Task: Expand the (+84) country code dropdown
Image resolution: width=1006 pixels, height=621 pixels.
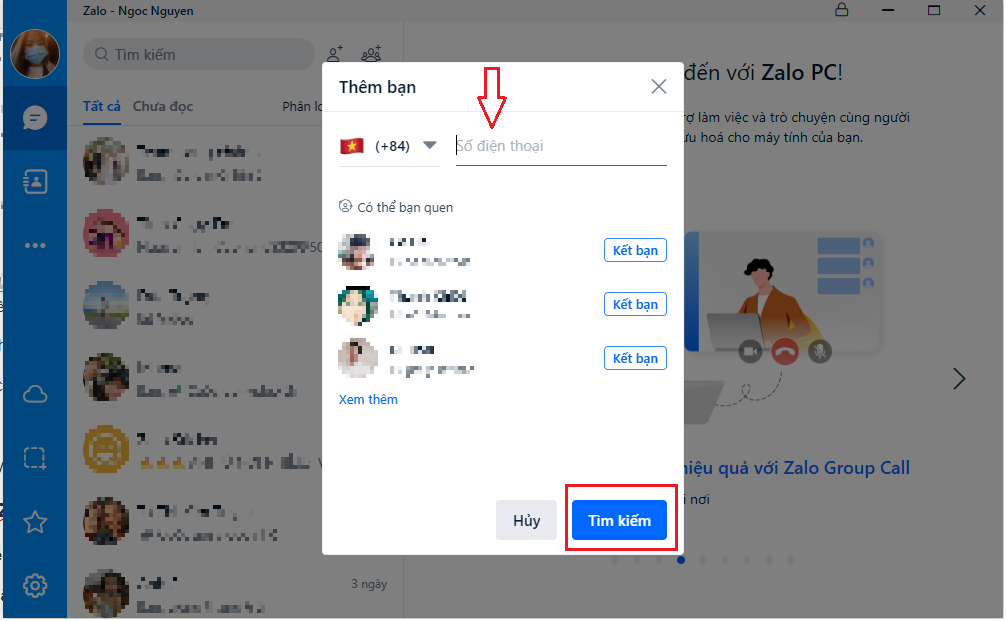Action: coord(389,146)
